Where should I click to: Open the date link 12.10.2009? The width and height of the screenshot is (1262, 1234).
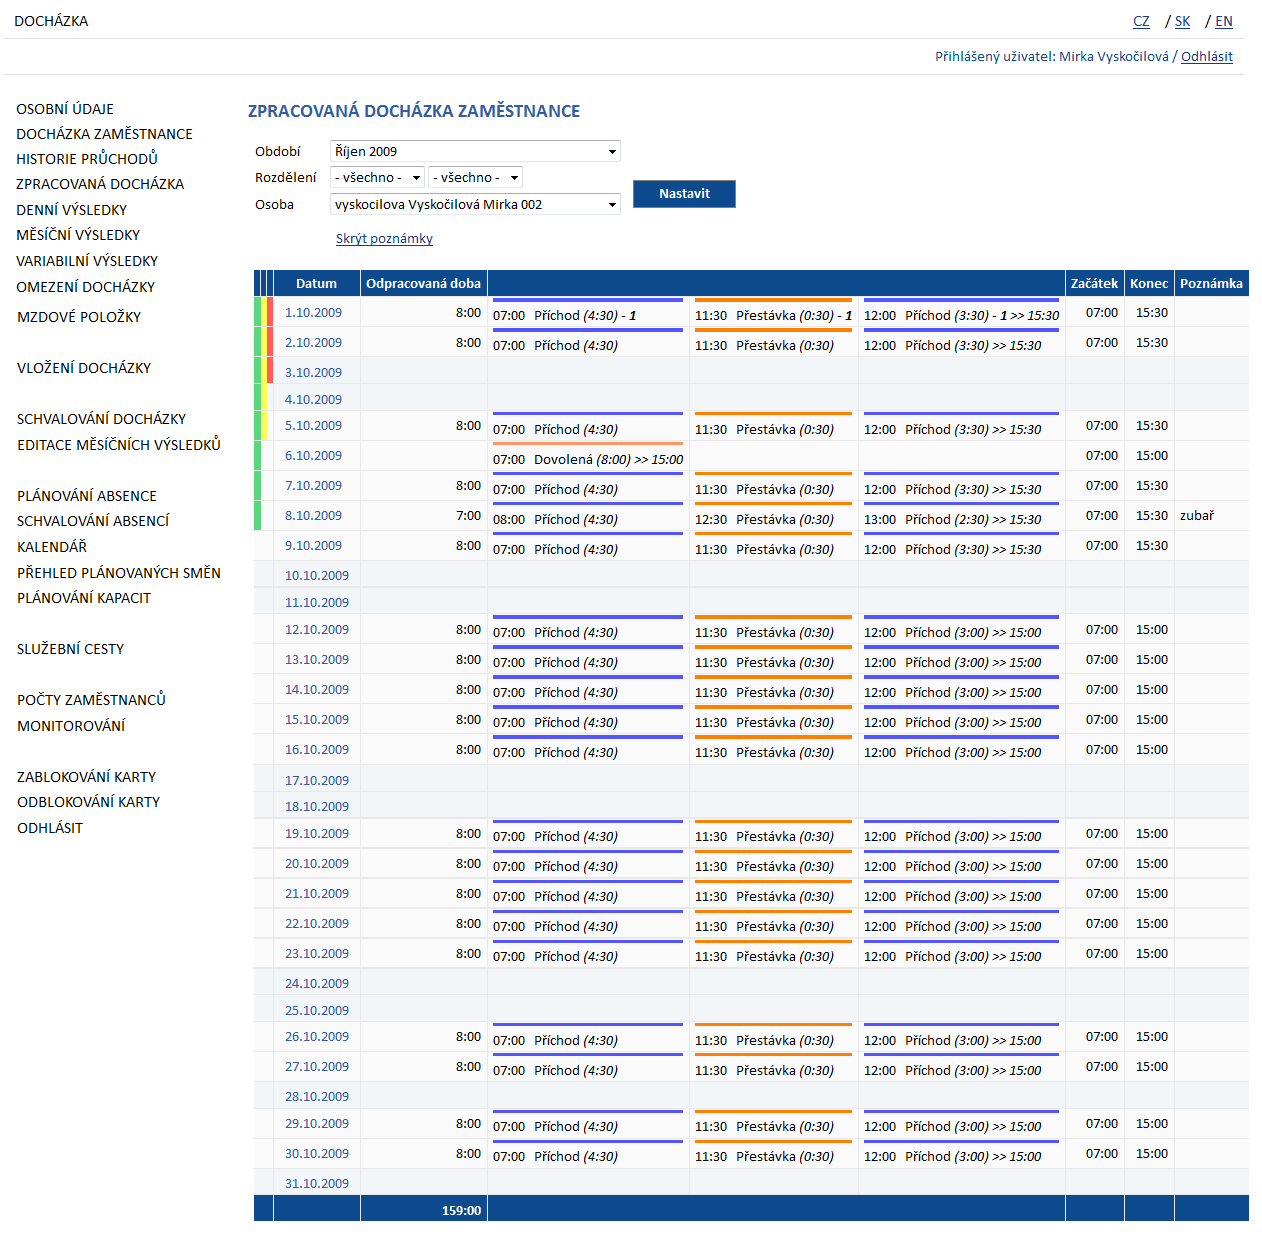[317, 630]
